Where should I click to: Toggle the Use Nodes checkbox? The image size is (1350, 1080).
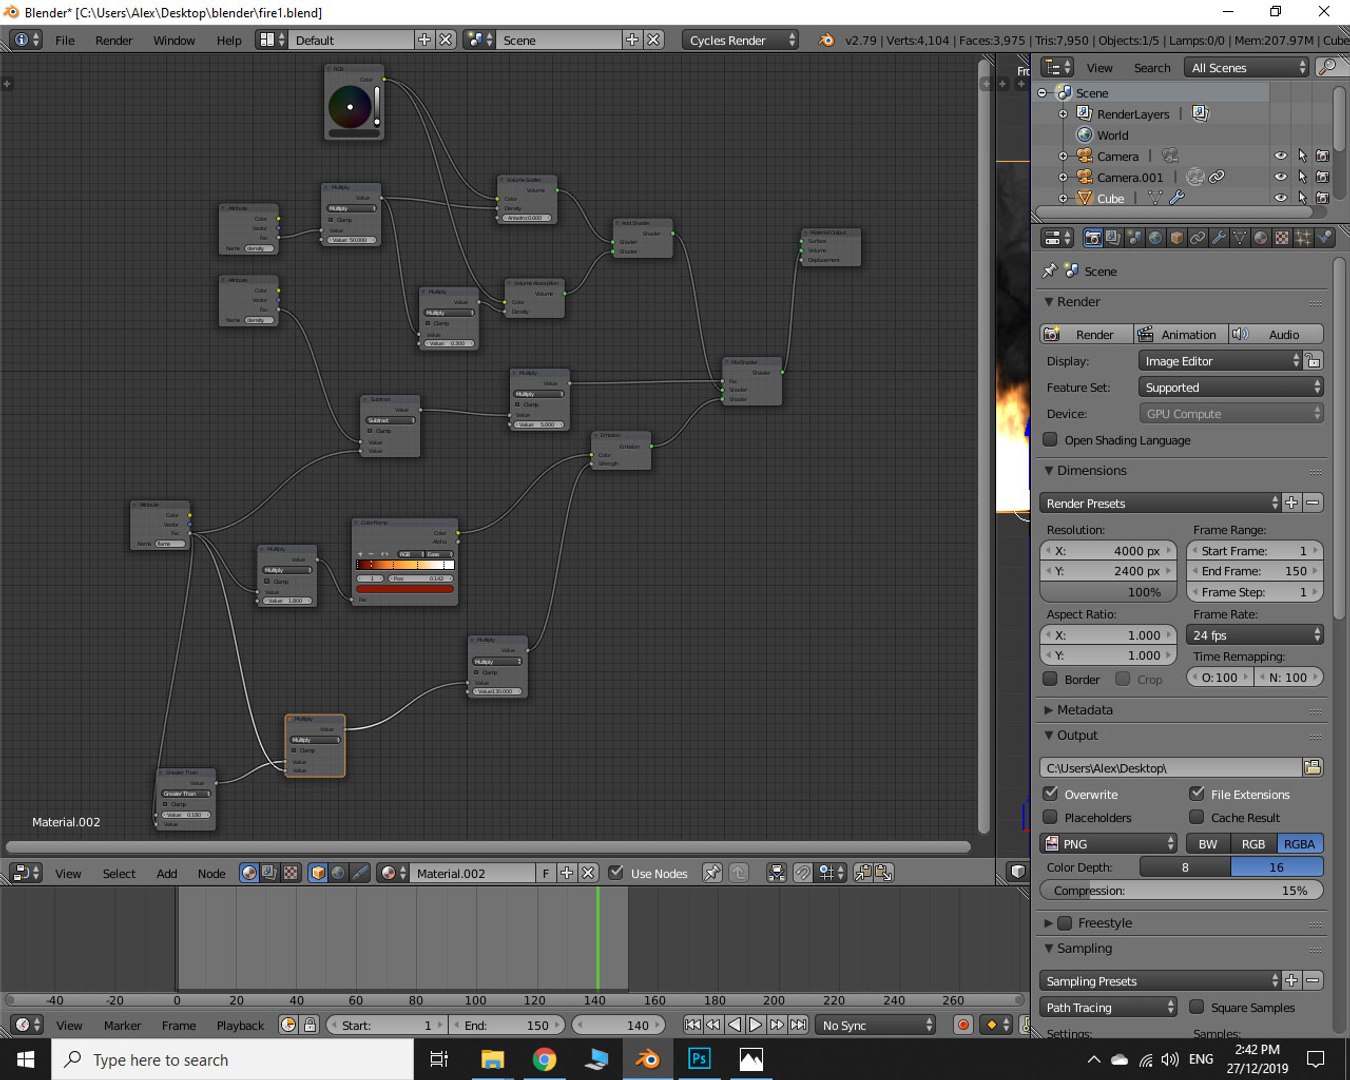tap(616, 872)
